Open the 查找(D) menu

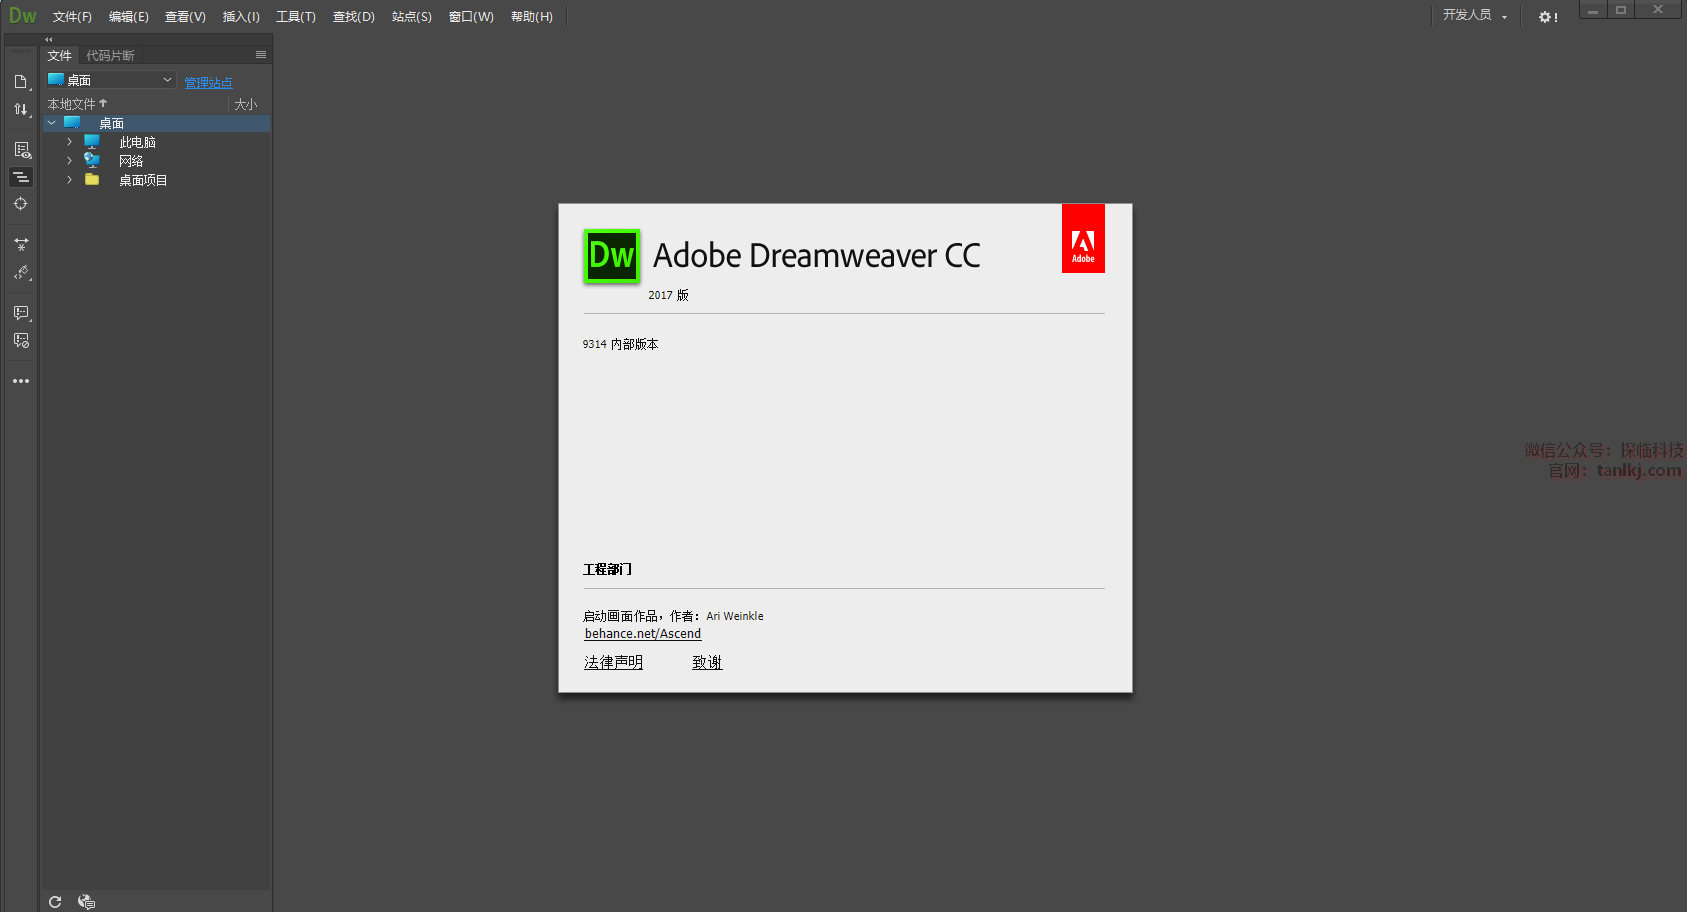354,17
